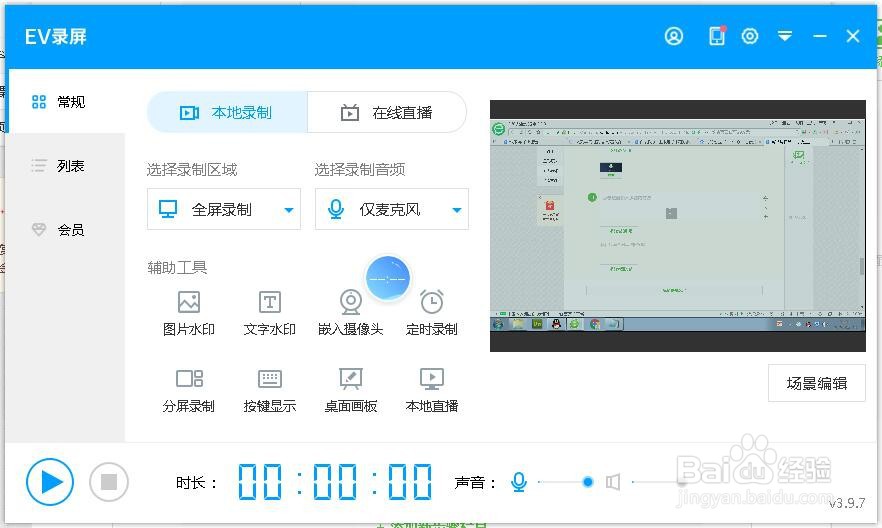
Task: Click the v3.9.7 version label
Action: pyautogui.click(x=847, y=503)
